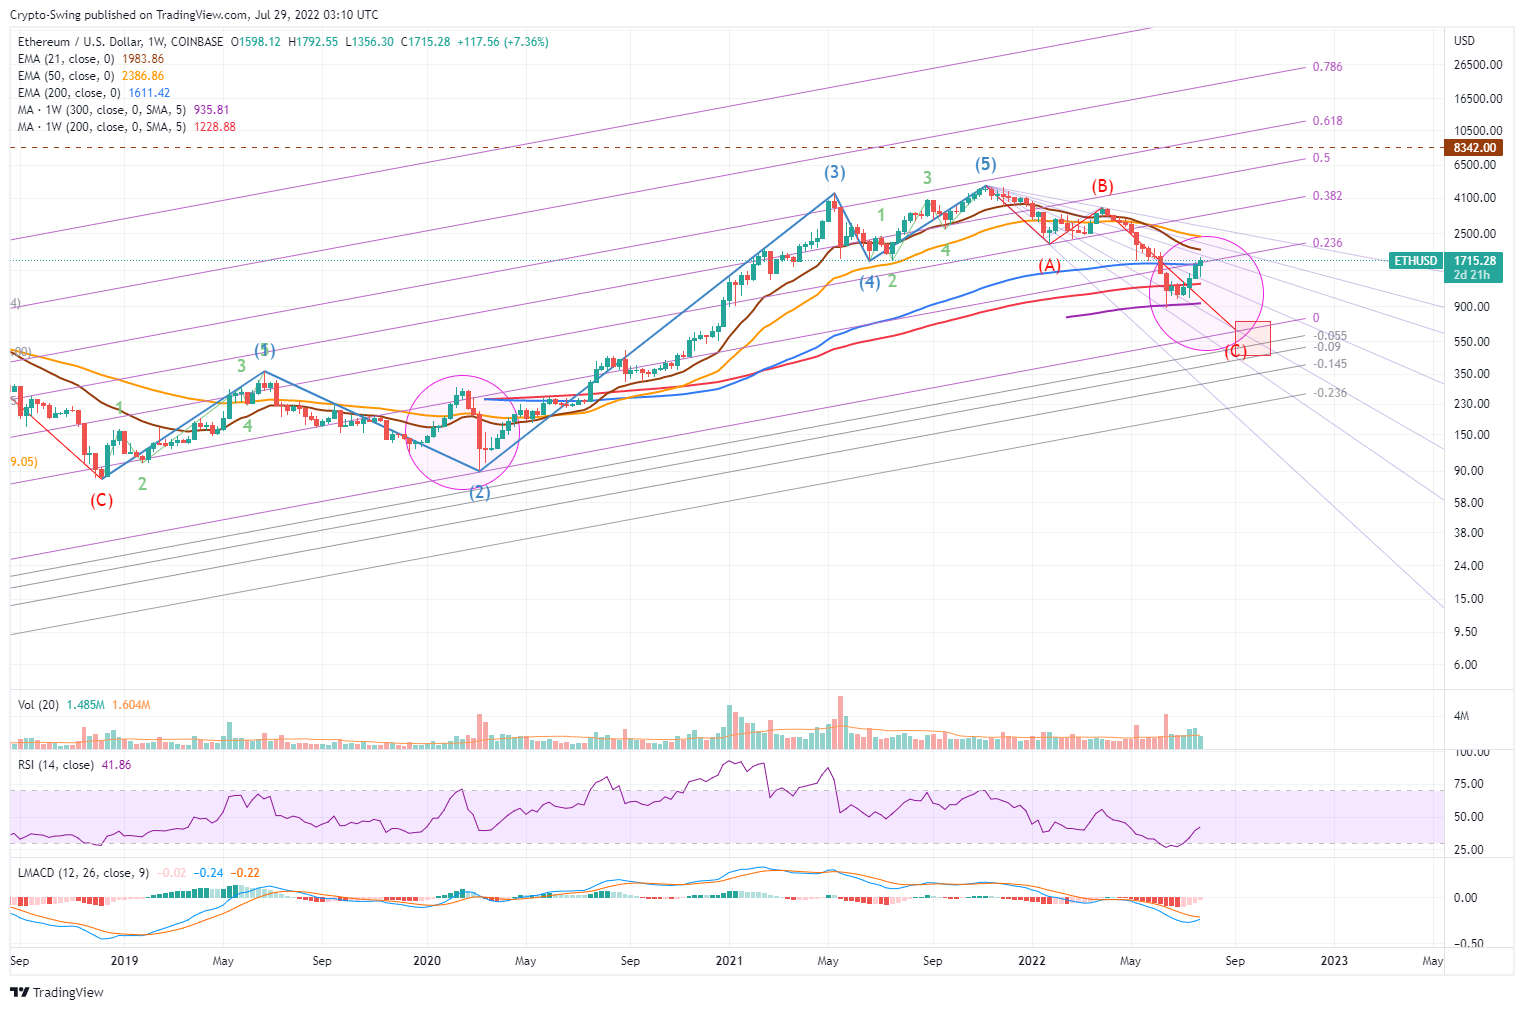
Task: Click the 9.50 price axis label
Action: [1466, 632]
